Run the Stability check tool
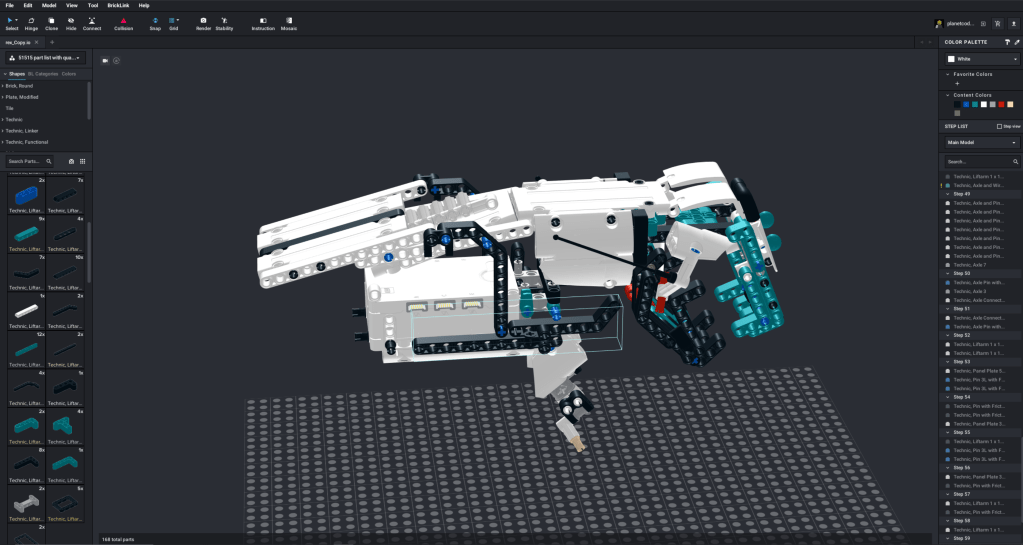The image size is (1023, 545). point(224,23)
